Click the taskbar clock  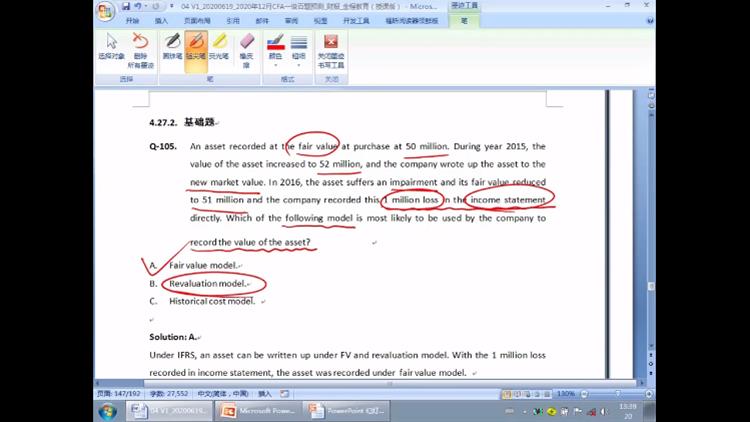click(x=628, y=411)
